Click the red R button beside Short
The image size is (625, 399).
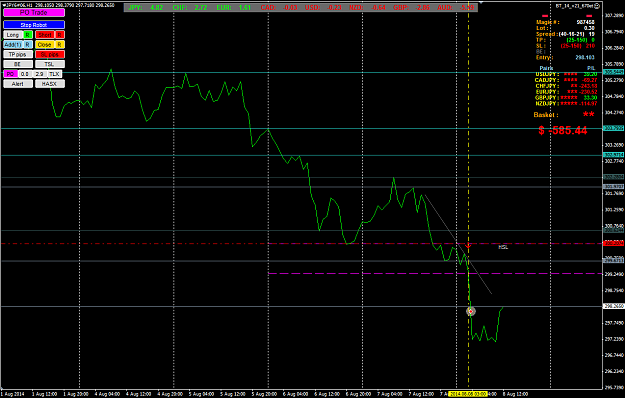(59, 35)
